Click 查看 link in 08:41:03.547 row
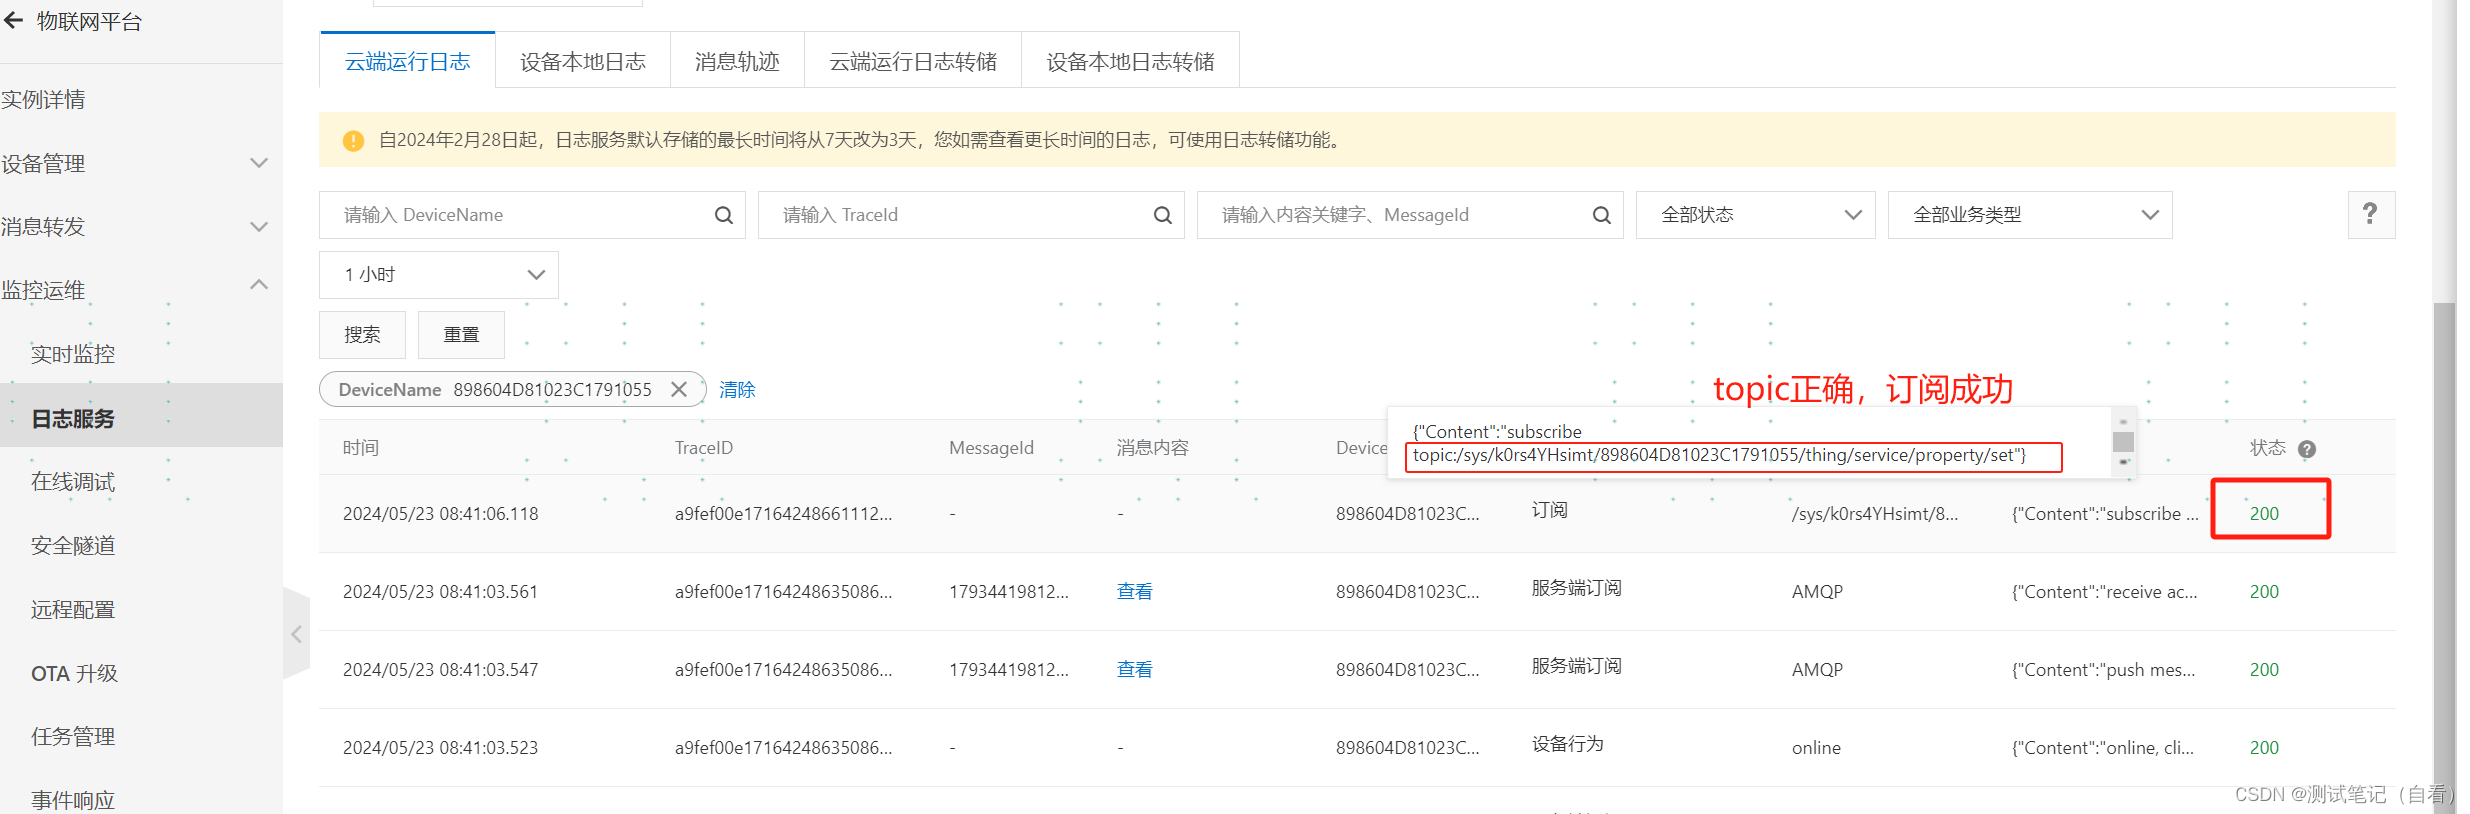The width and height of the screenshot is (2470, 814). click(x=1134, y=669)
